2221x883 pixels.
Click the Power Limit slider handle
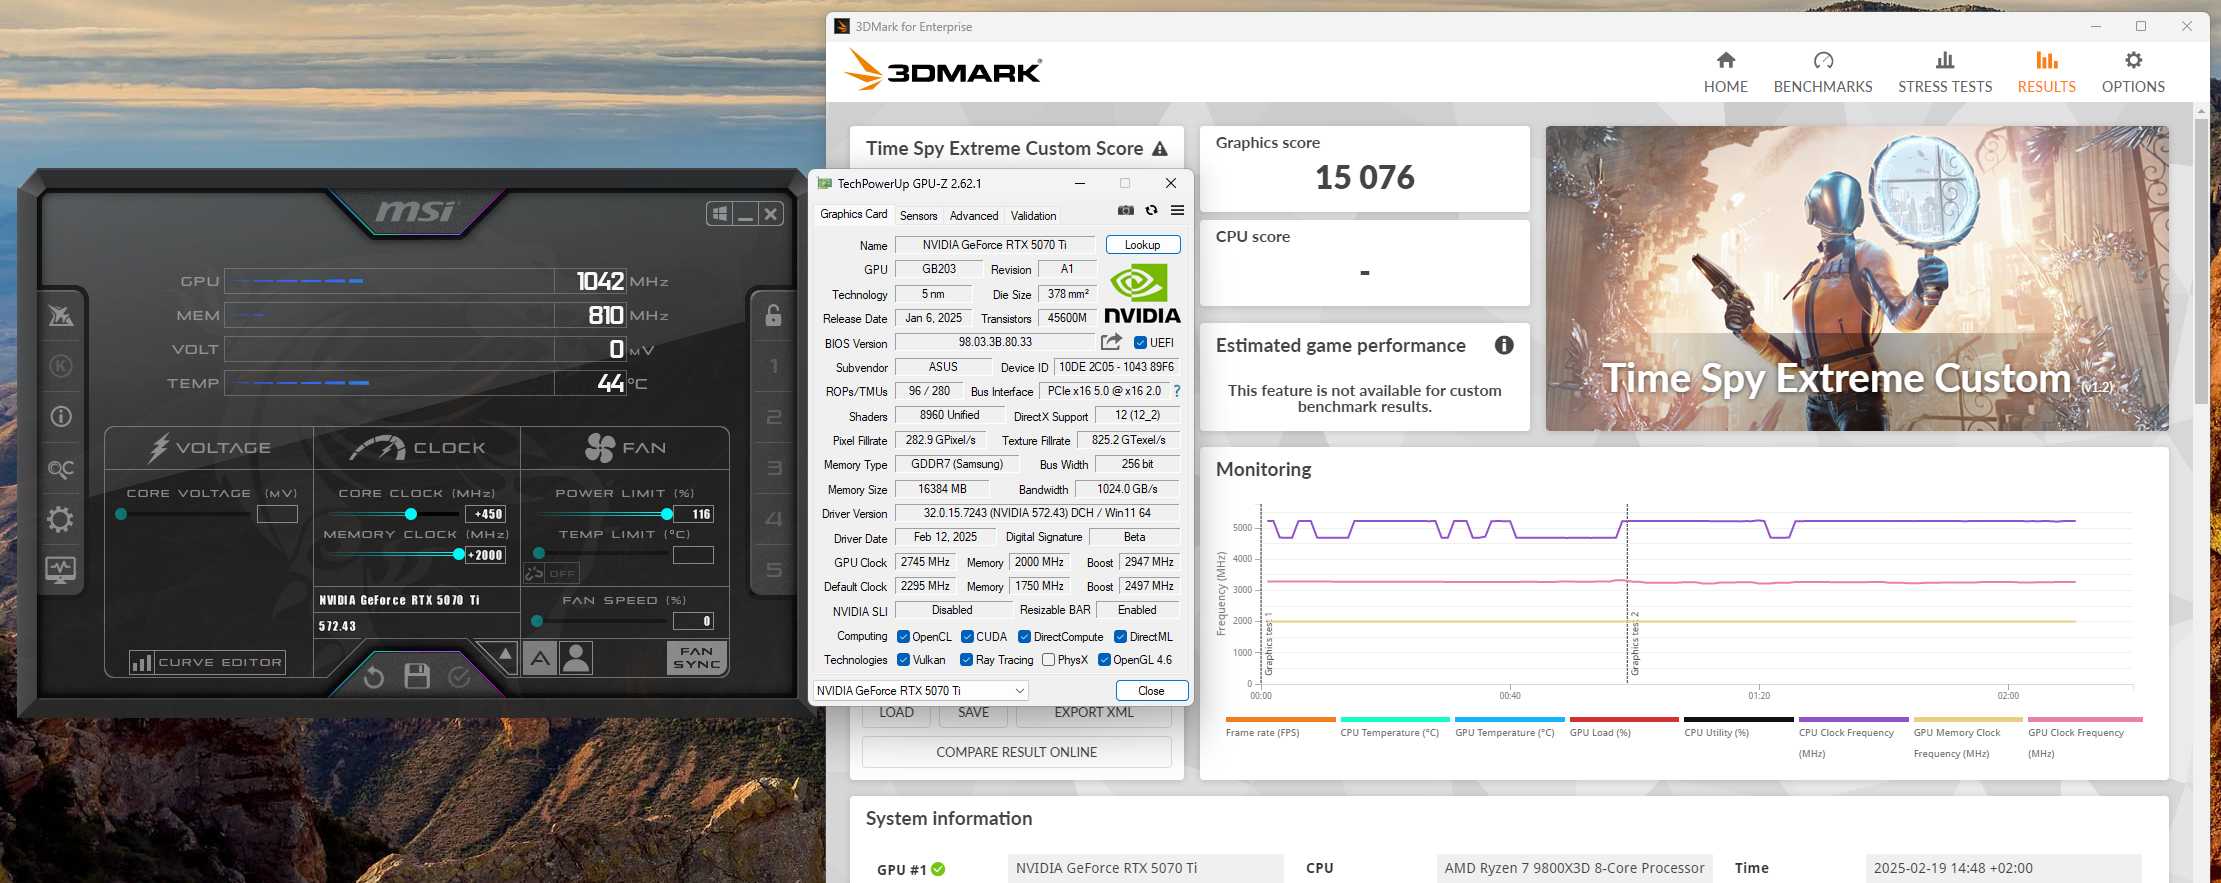(667, 514)
